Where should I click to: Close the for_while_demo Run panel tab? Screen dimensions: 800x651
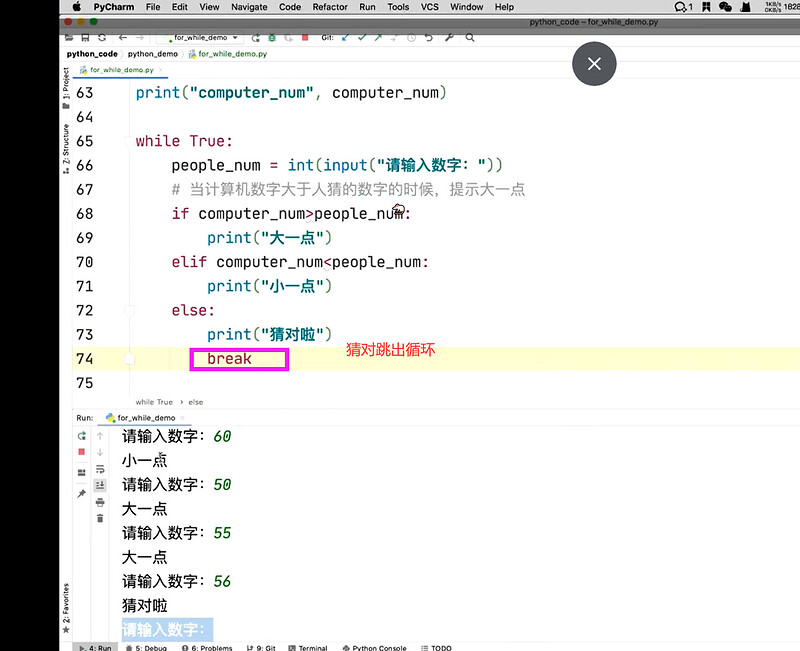(182, 418)
